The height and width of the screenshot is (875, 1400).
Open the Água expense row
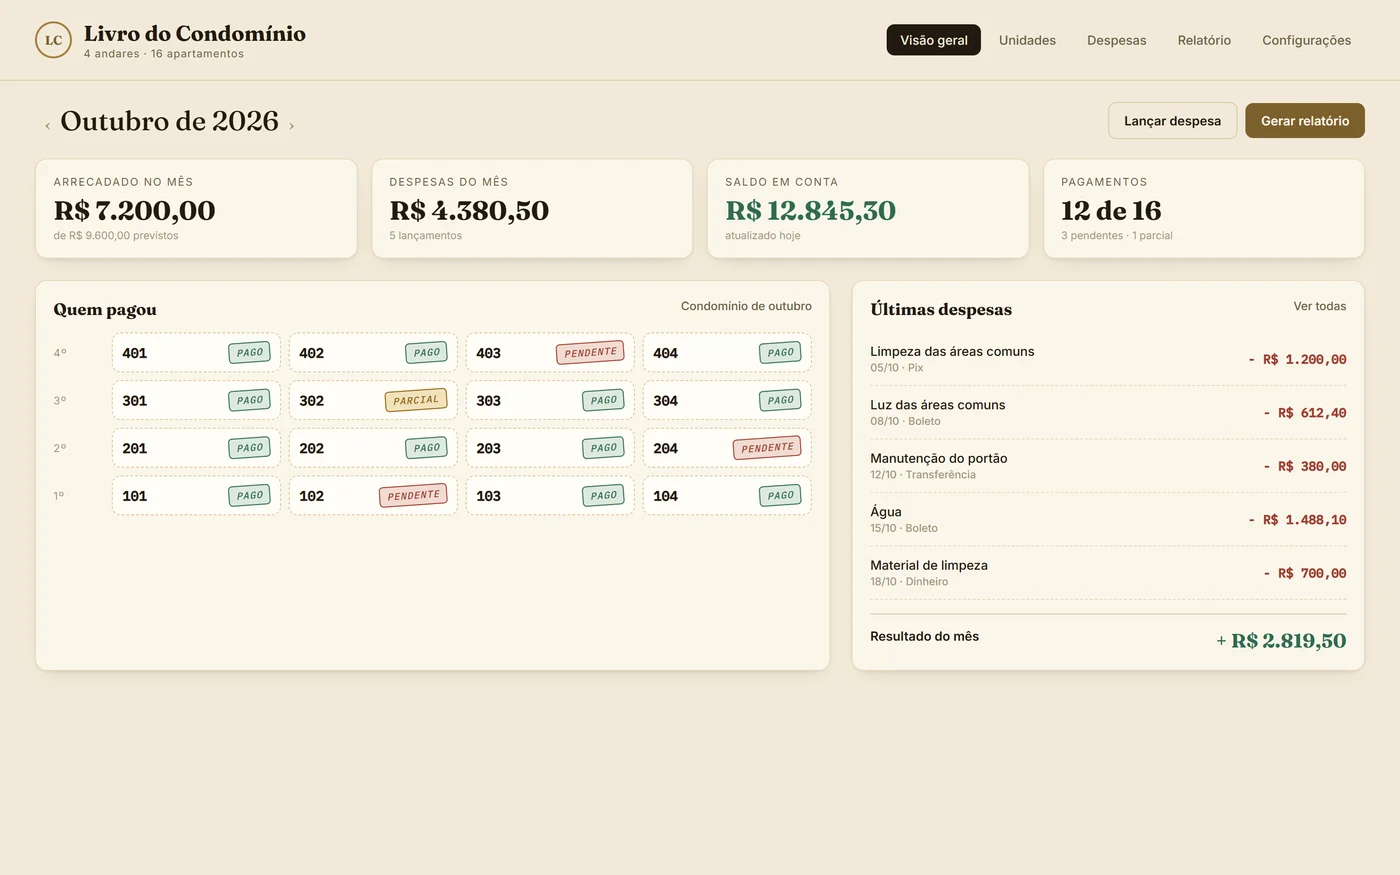coord(1108,520)
